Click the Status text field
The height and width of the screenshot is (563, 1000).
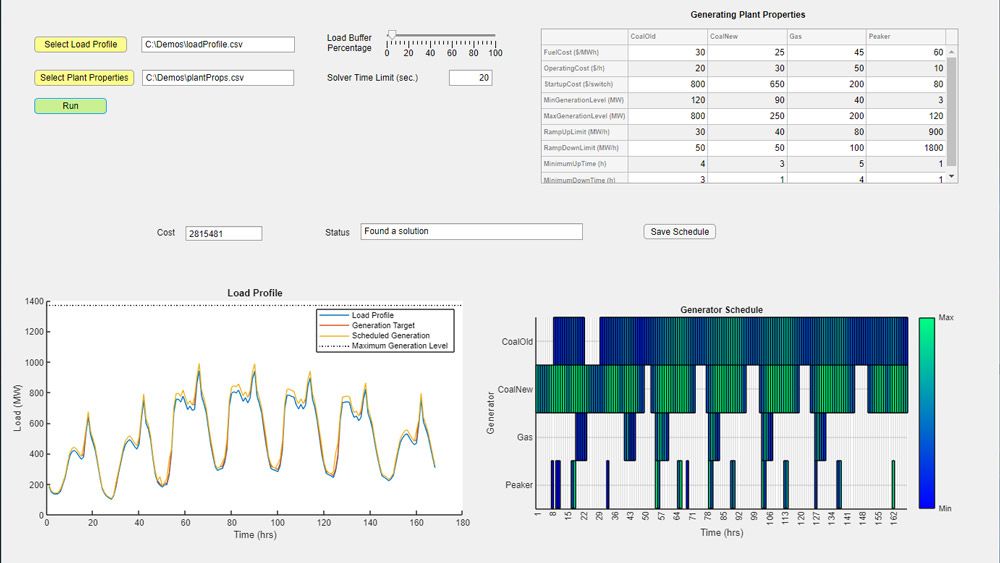pos(471,232)
